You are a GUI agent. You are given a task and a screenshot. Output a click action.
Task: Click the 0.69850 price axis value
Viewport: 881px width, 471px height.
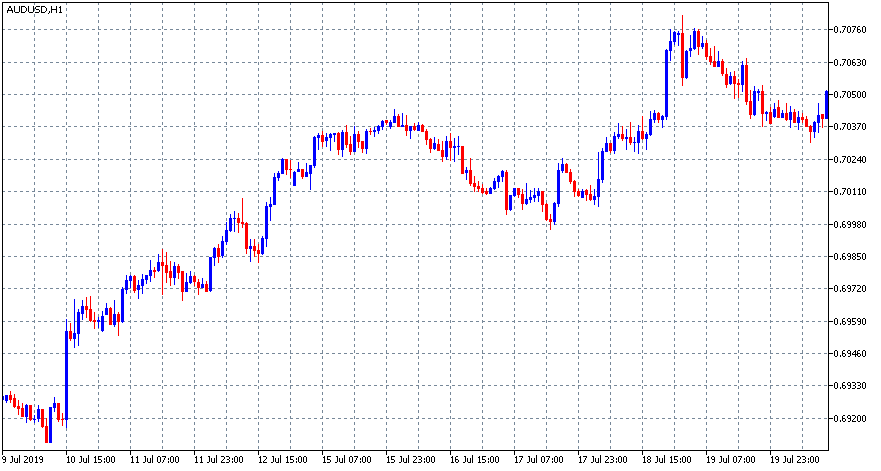click(x=850, y=257)
